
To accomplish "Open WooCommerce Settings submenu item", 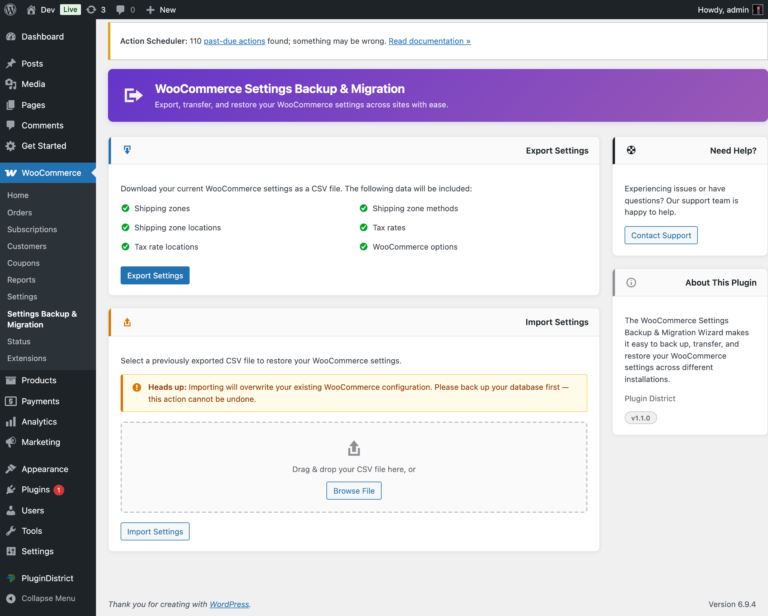I will 22,297.
